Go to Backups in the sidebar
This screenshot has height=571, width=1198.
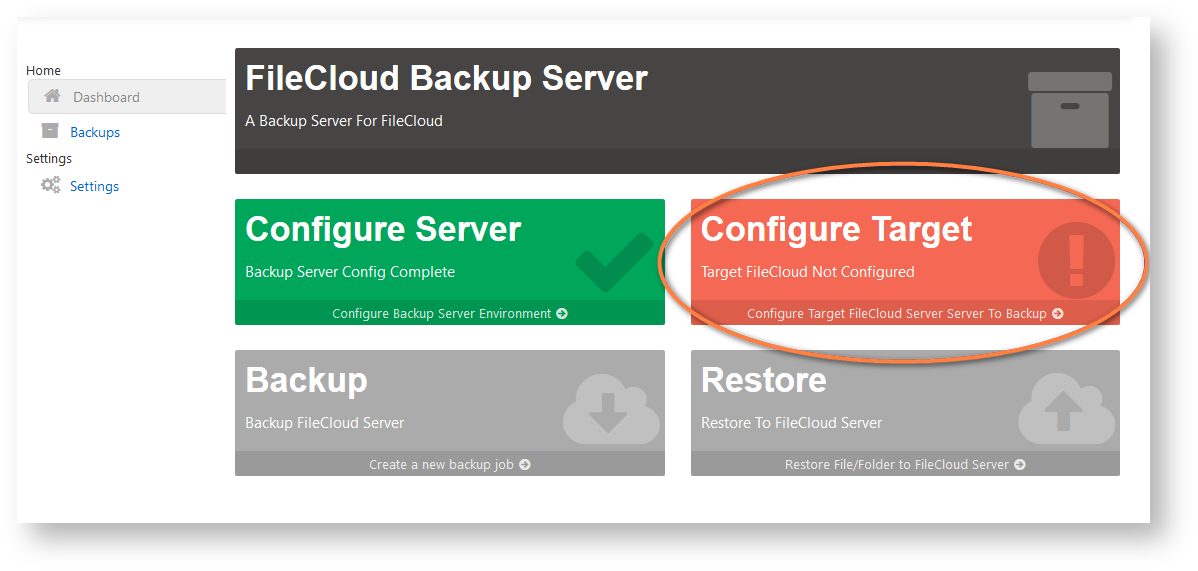pyautogui.click(x=95, y=132)
